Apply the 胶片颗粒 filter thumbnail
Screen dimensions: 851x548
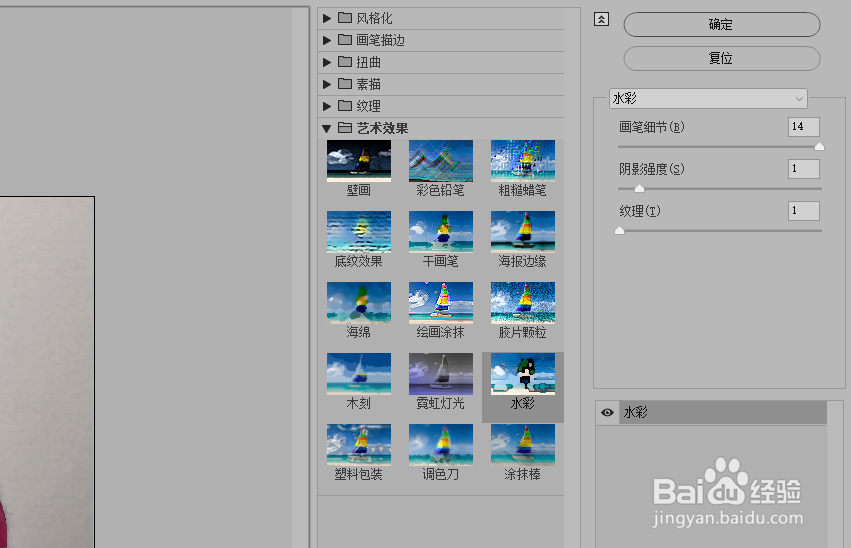coord(523,303)
